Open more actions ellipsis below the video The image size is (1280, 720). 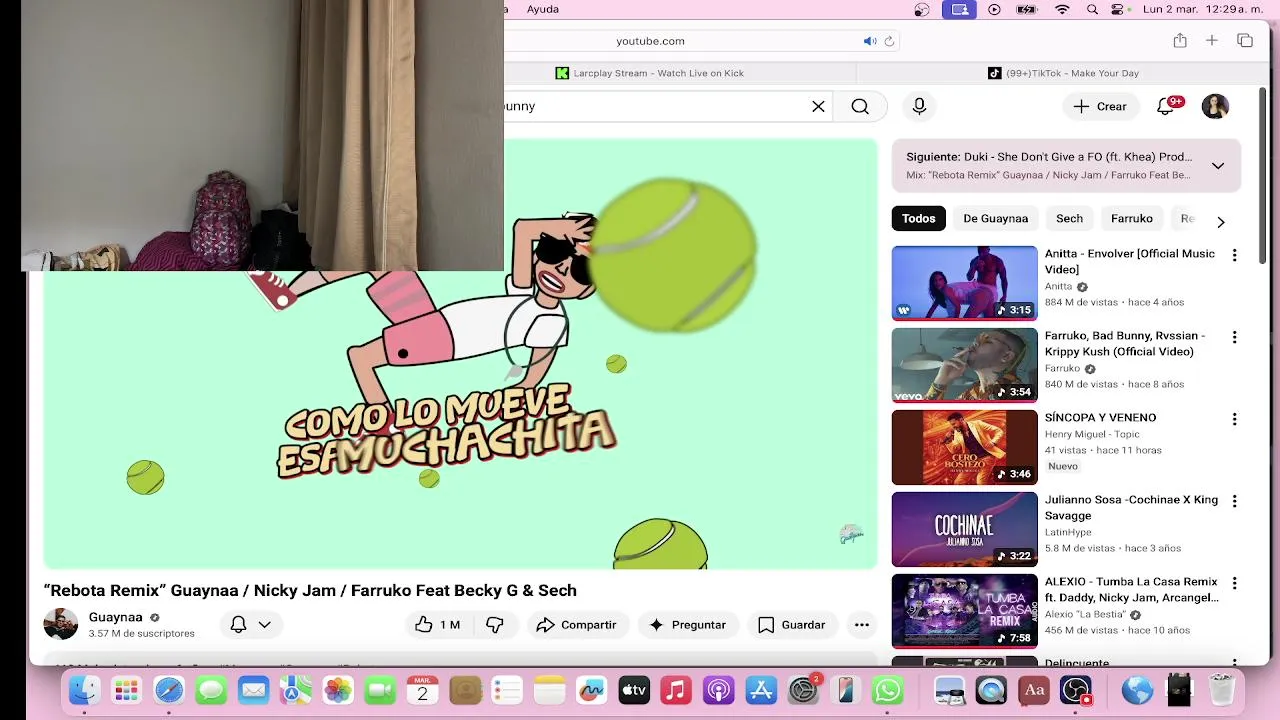pos(861,625)
